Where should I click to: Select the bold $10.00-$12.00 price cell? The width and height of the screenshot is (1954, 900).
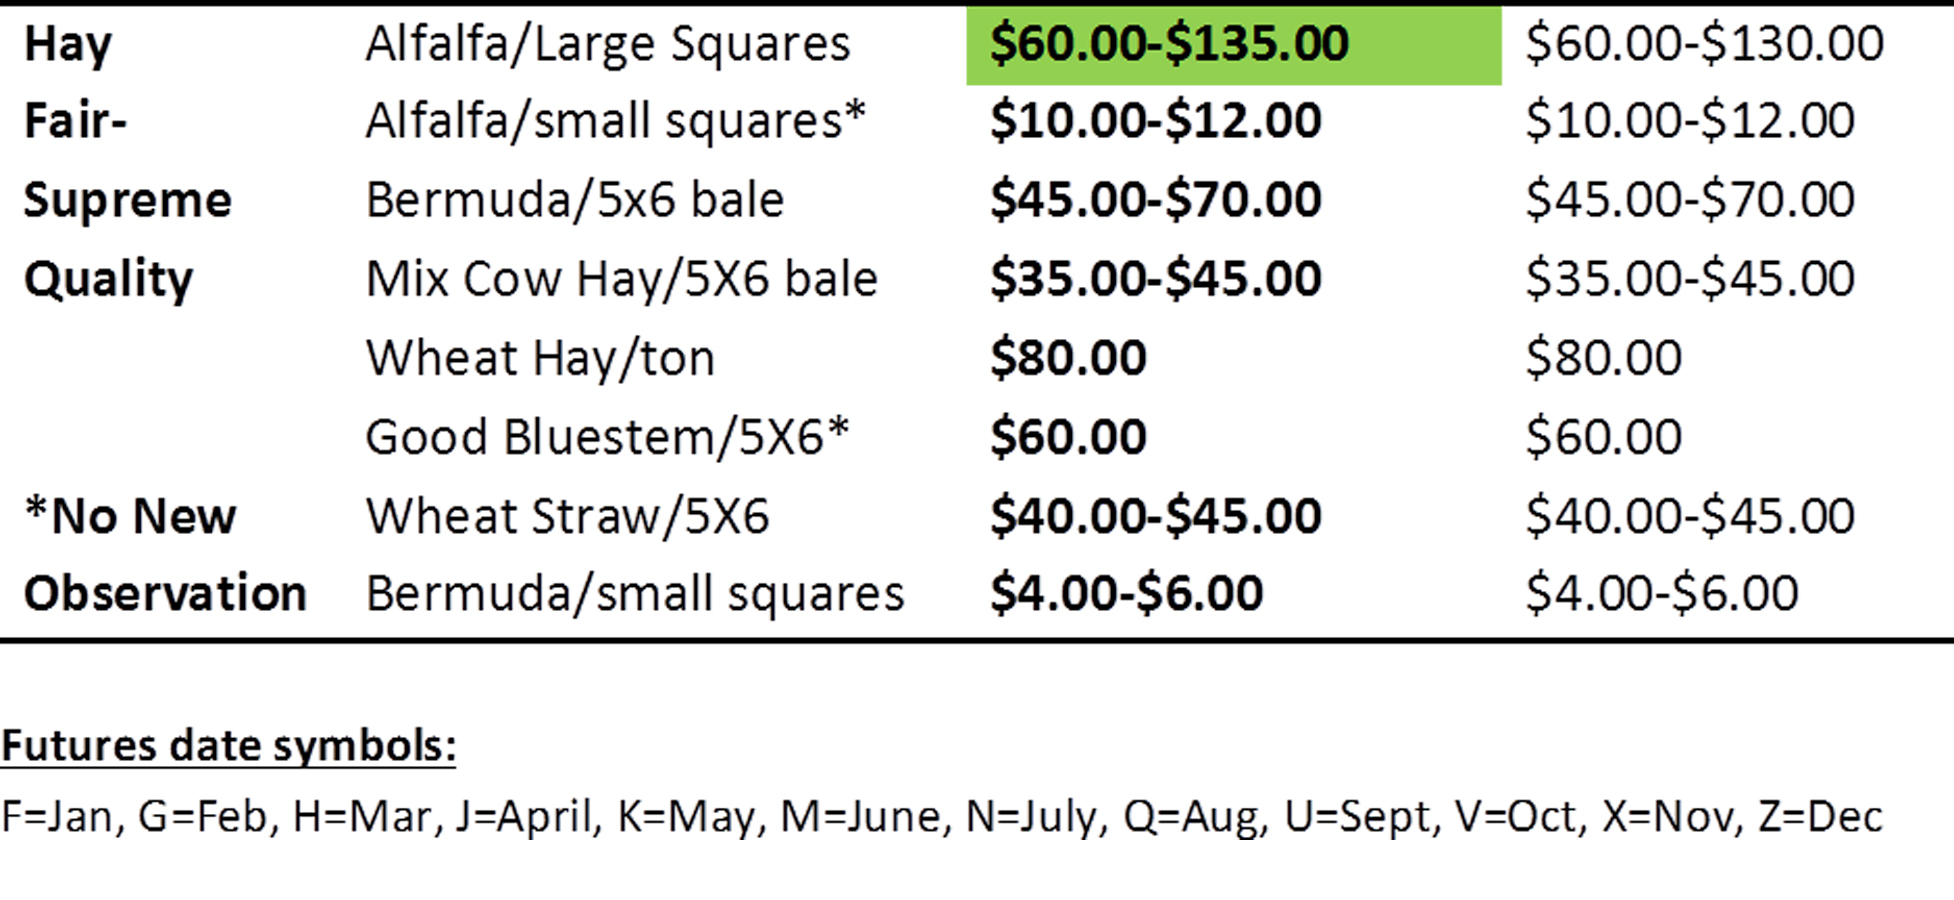tap(1156, 121)
